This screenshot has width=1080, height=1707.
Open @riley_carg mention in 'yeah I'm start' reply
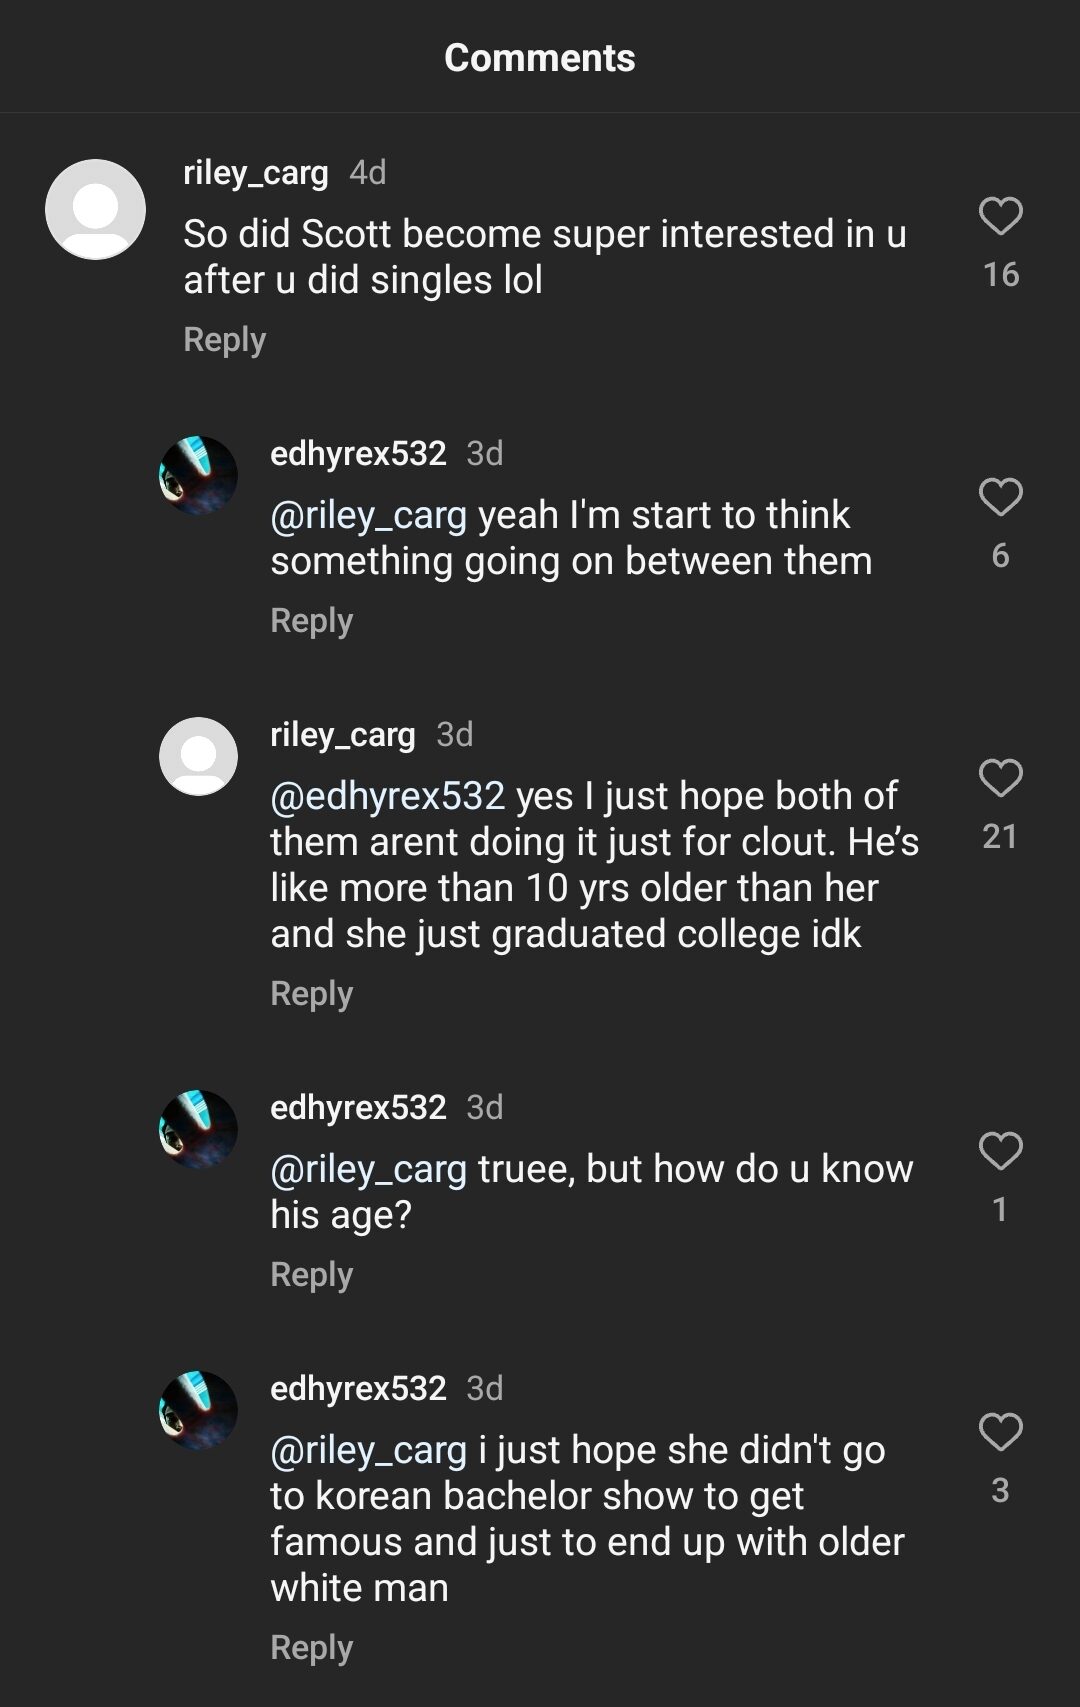click(368, 515)
